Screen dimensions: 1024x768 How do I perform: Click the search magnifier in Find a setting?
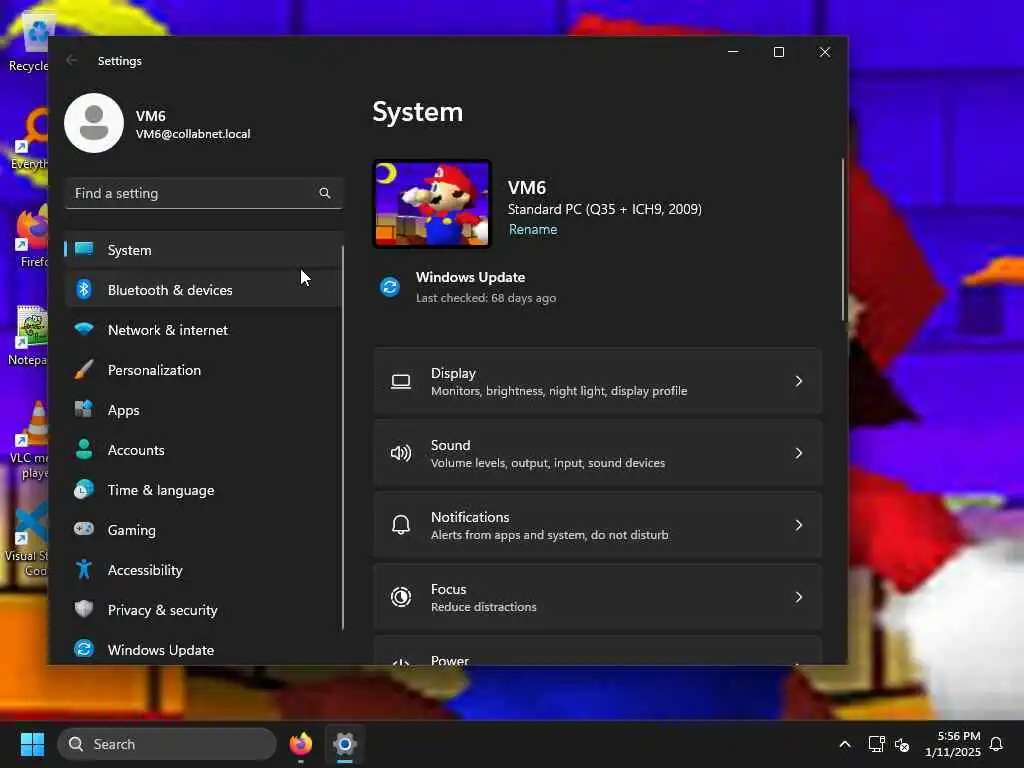(325, 193)
